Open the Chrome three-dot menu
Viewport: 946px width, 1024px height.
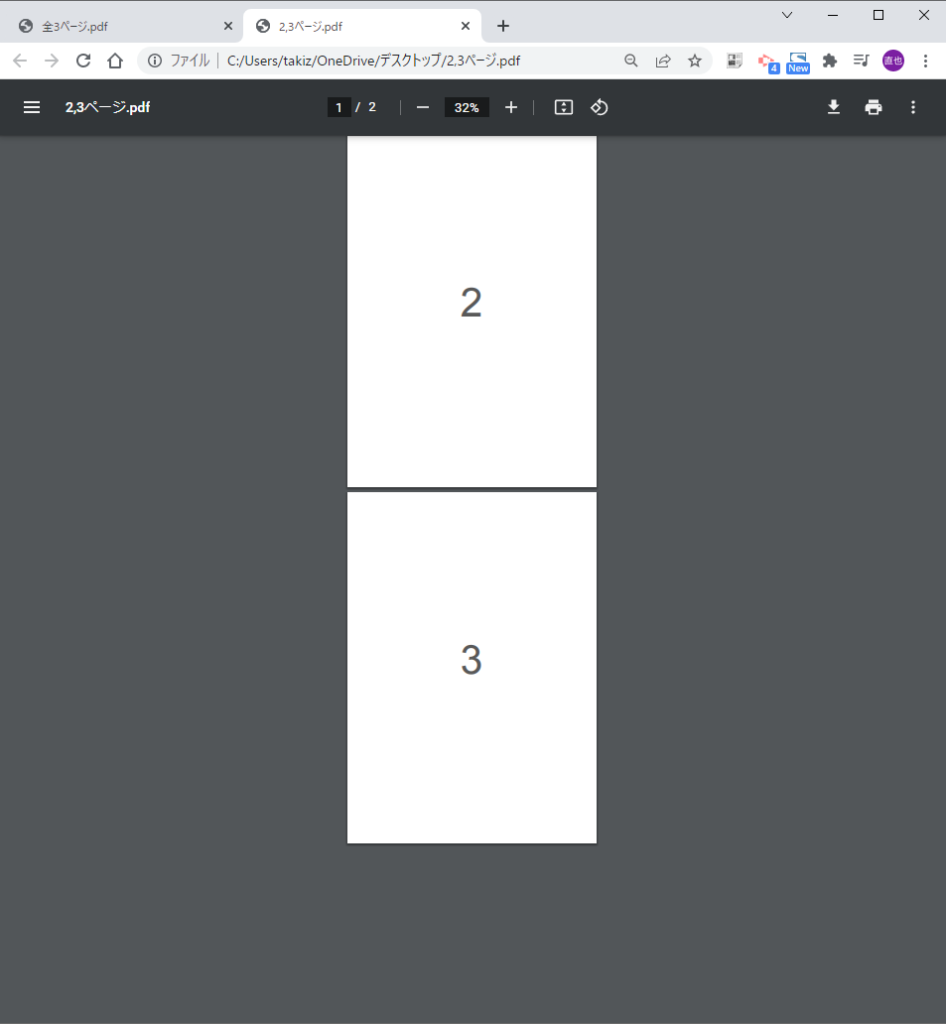pos(925,61)
